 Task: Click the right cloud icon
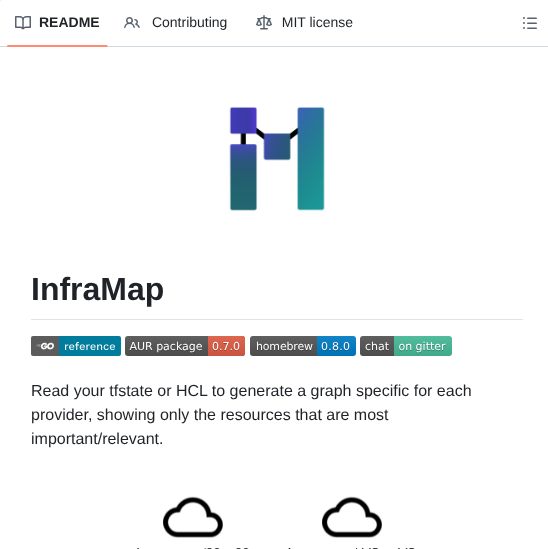coord(352,517)
